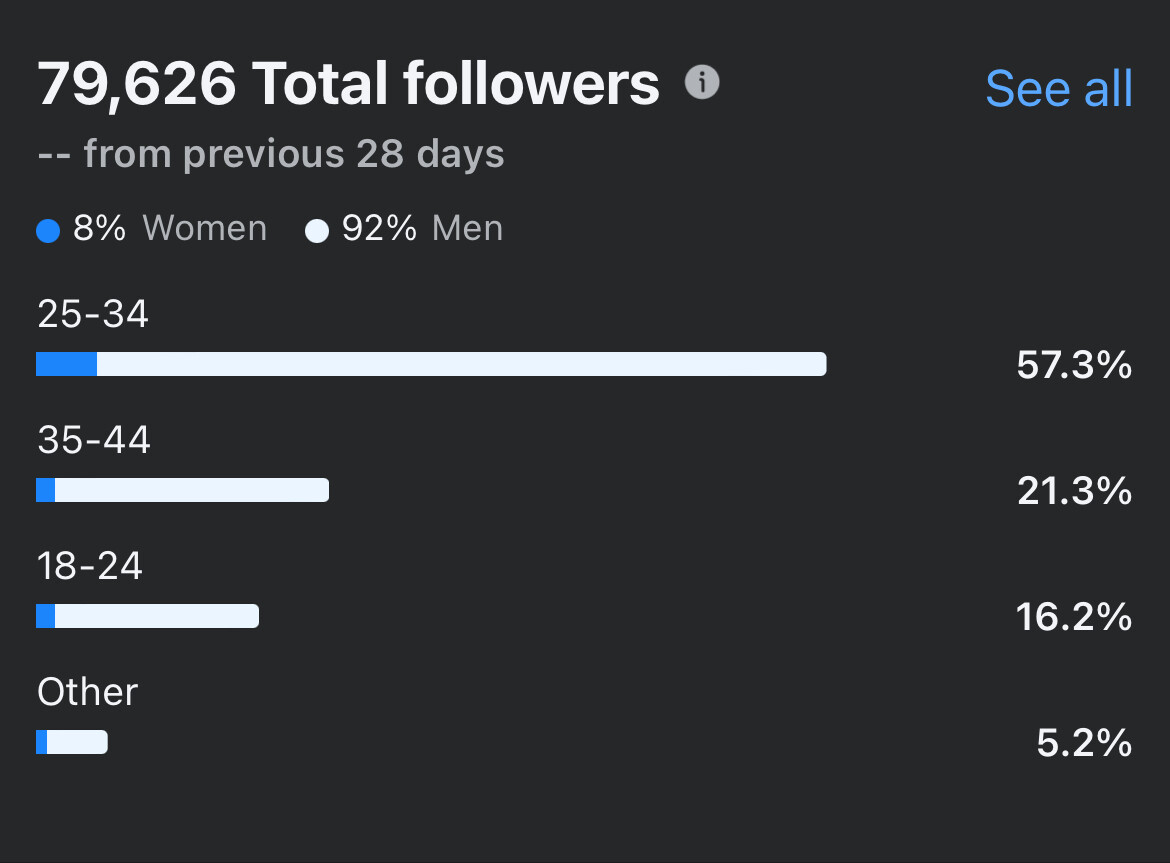The image size is (1170, 863).
Task: Click the white Men legend dot
Action: pos(317,231)
